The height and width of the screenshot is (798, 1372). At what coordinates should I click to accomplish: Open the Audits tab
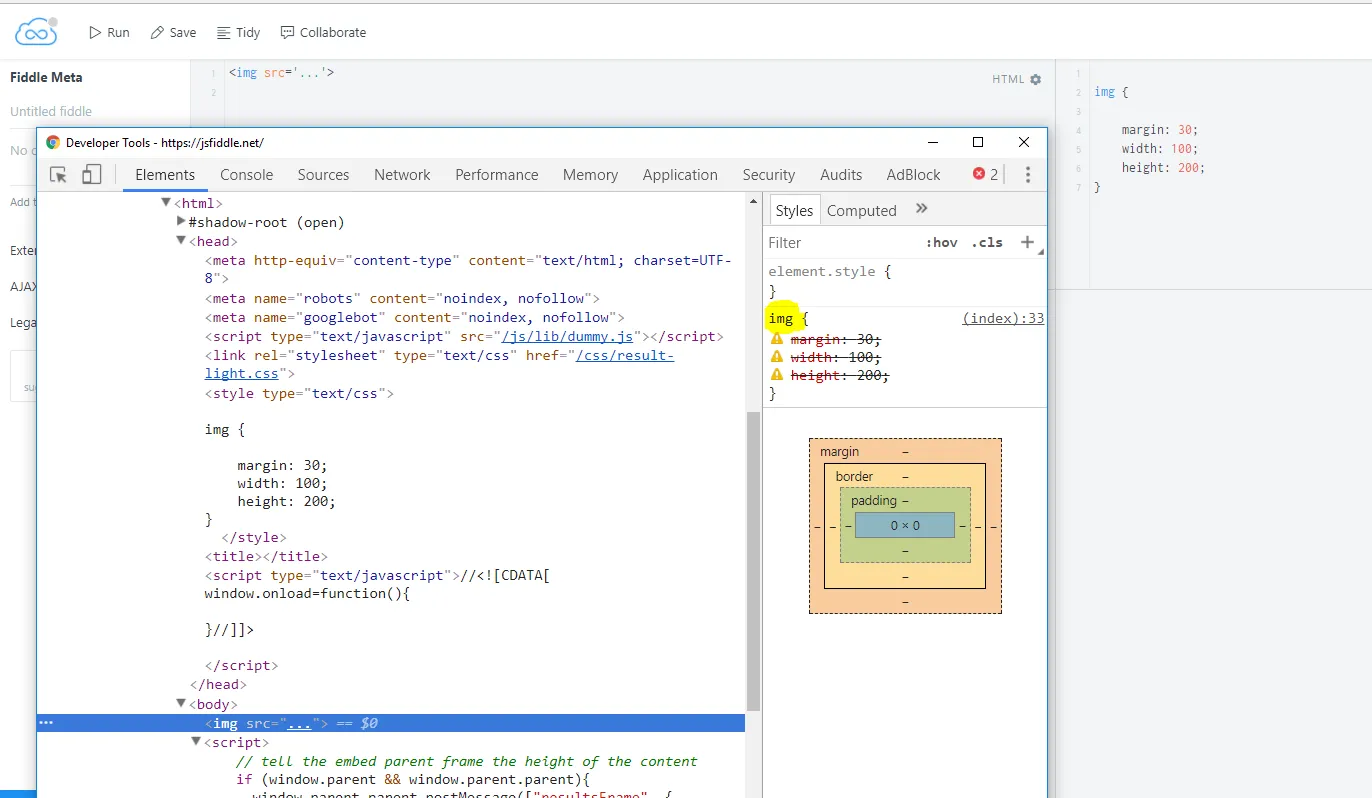pyautogui.click(x=841, y=175)
